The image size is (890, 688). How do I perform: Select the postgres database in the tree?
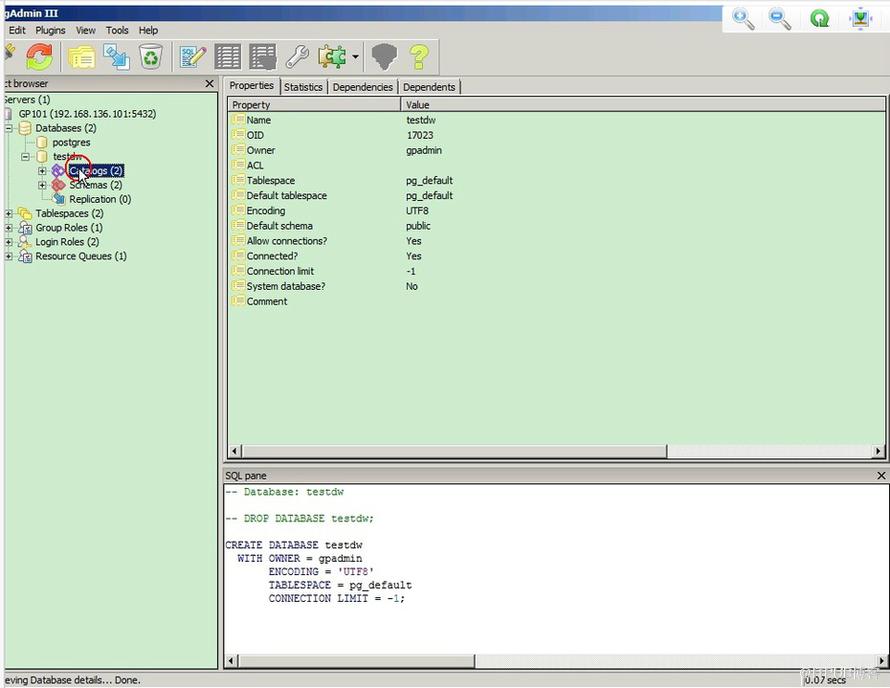[72, 142]
